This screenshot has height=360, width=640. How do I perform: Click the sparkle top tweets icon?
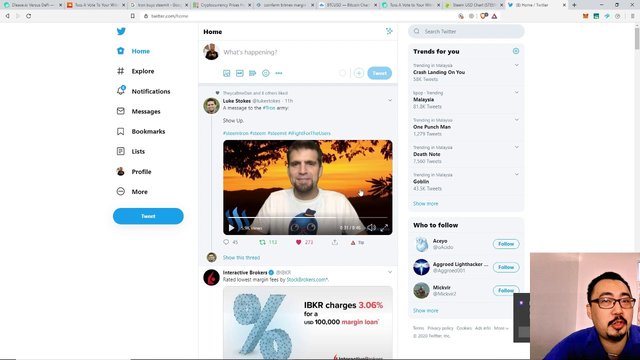point(389,31)
